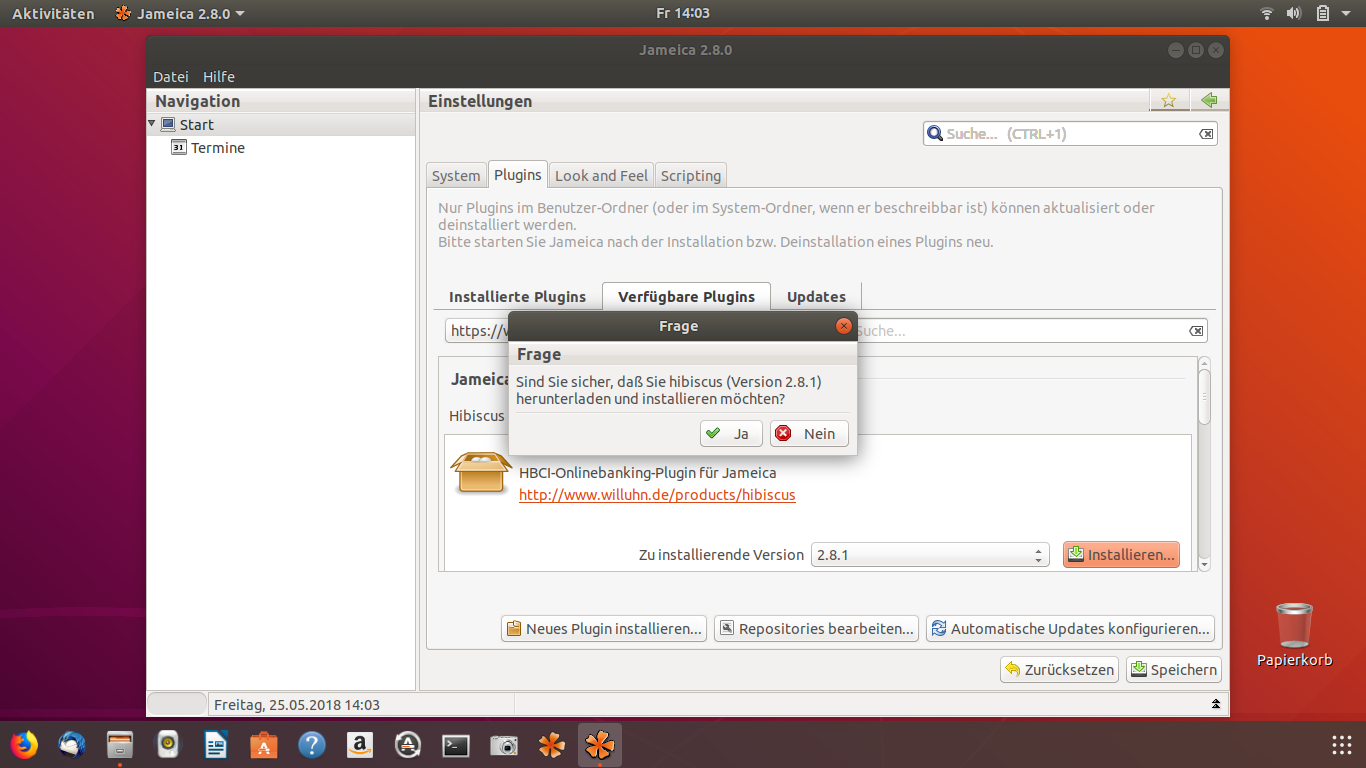Switch to the System tab

tap(456, 175)
